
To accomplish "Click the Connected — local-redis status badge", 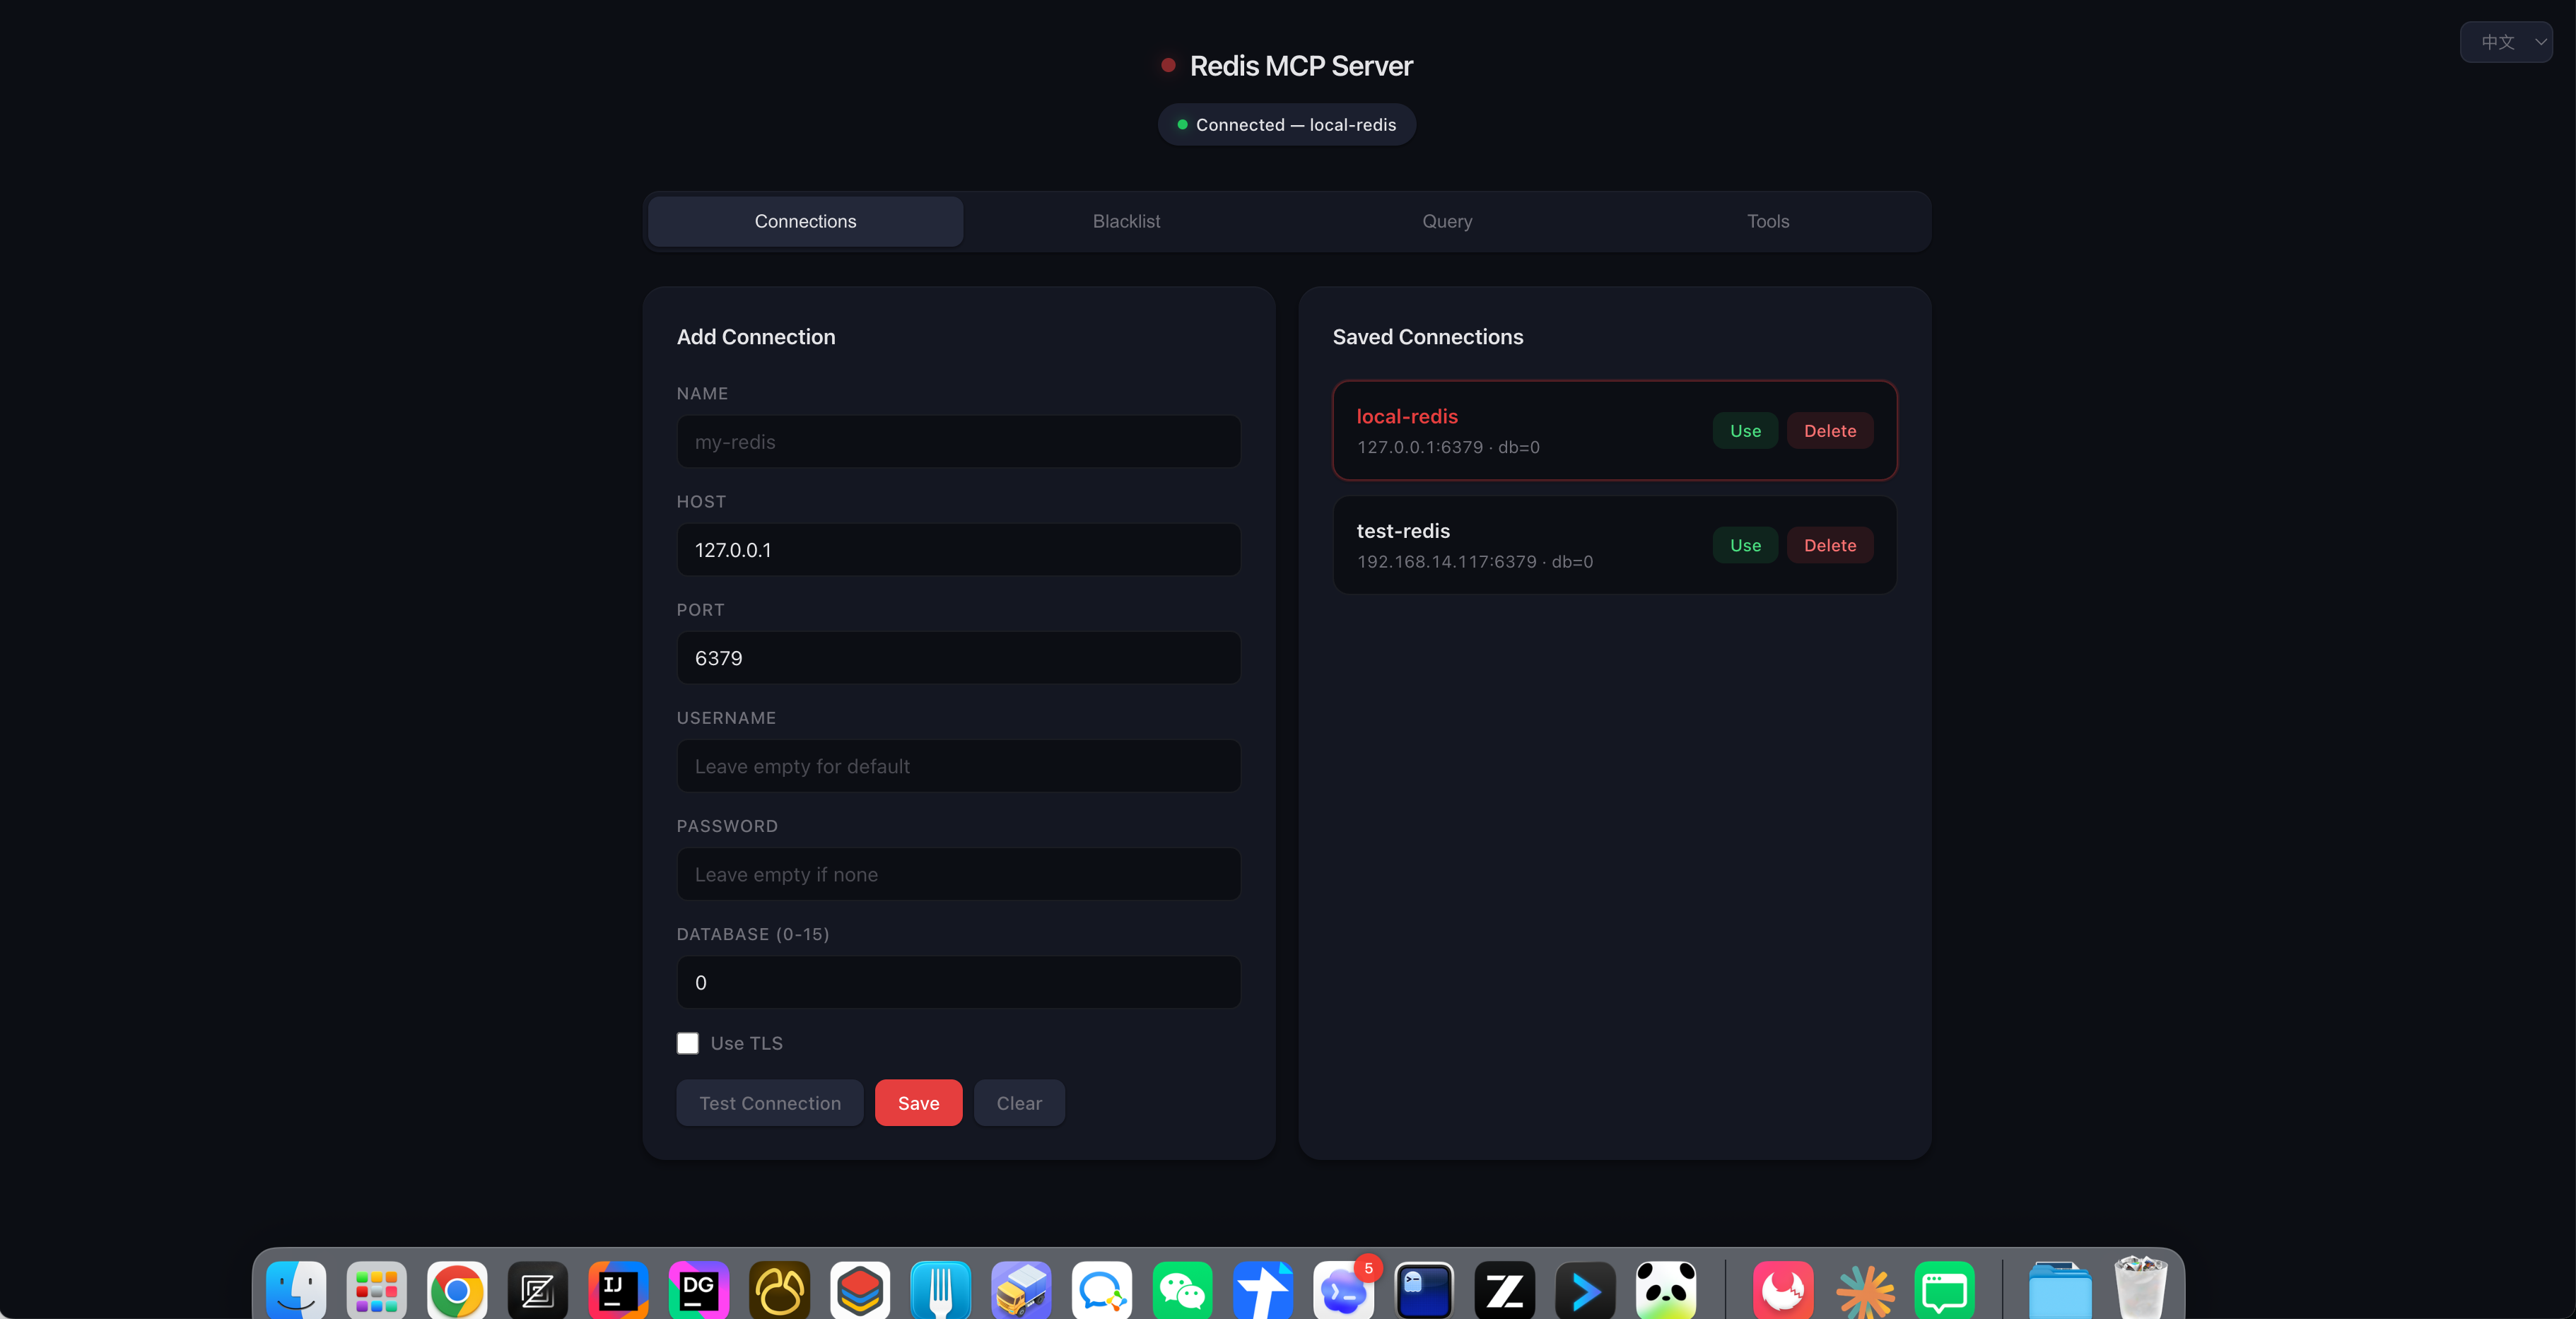I will pos(1287,125).
